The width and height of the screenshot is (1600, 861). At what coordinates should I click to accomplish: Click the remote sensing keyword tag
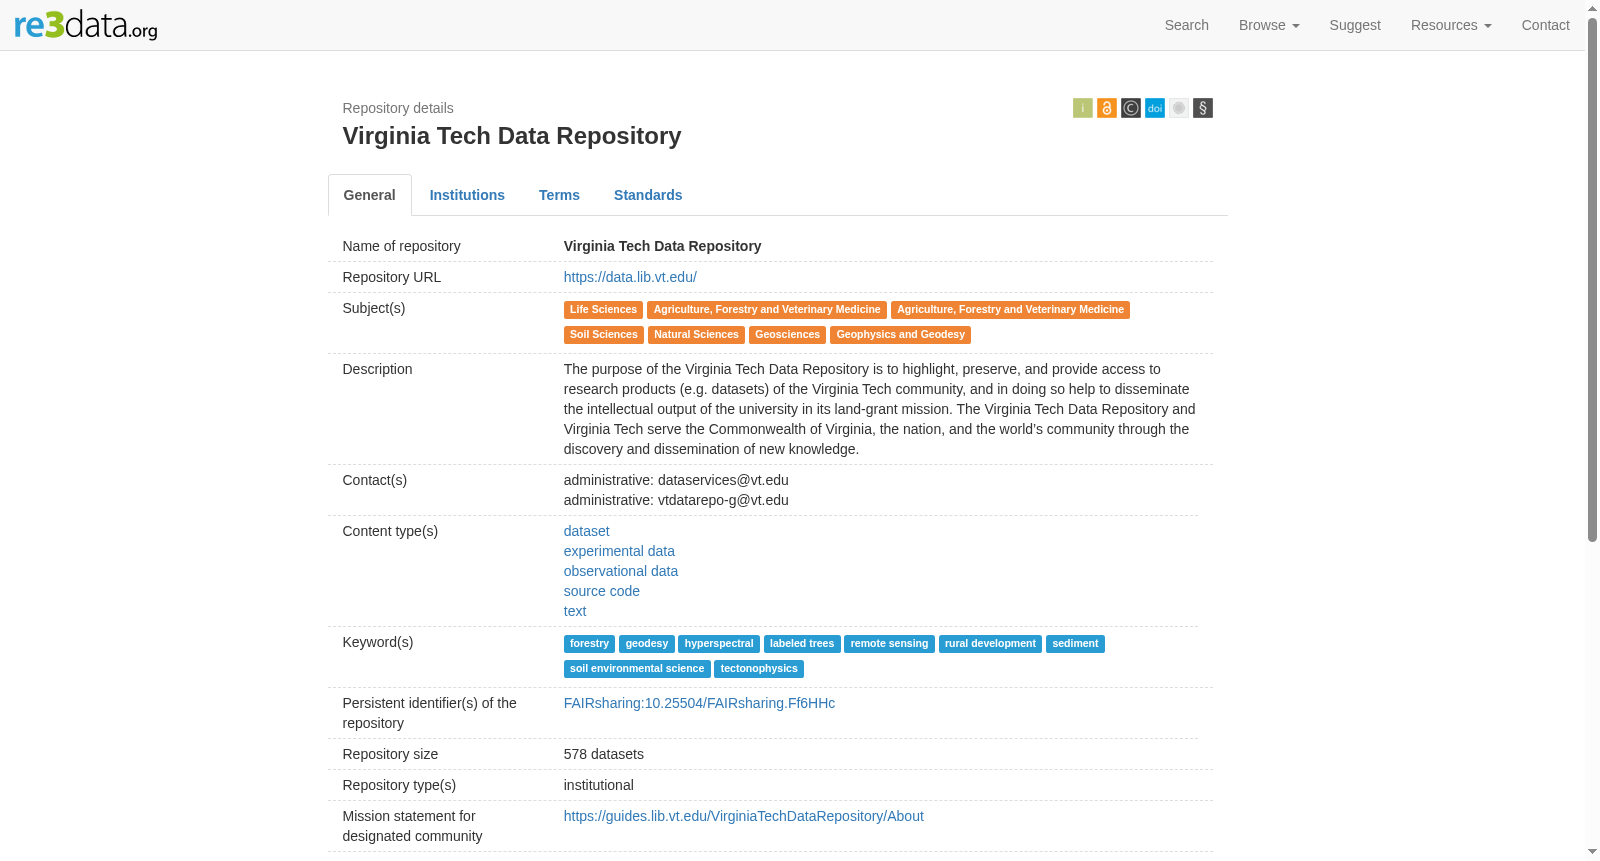pos(889,644)
